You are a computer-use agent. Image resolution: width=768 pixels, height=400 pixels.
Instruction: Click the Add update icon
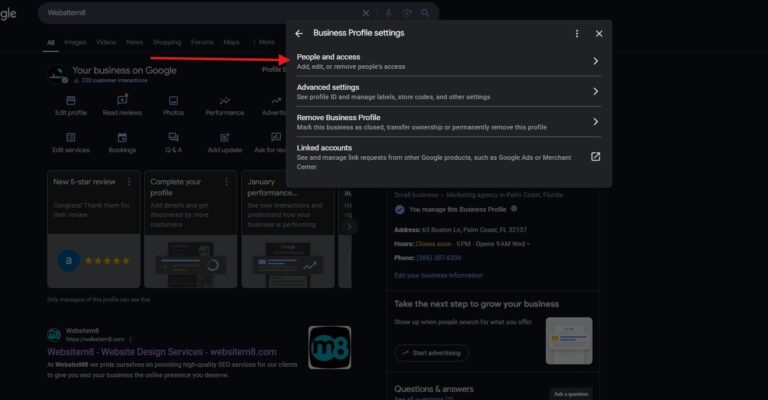click(224, 137)
